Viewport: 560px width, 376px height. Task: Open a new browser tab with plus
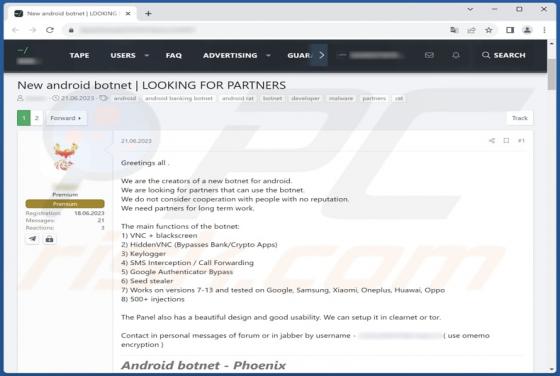point(148,14)
